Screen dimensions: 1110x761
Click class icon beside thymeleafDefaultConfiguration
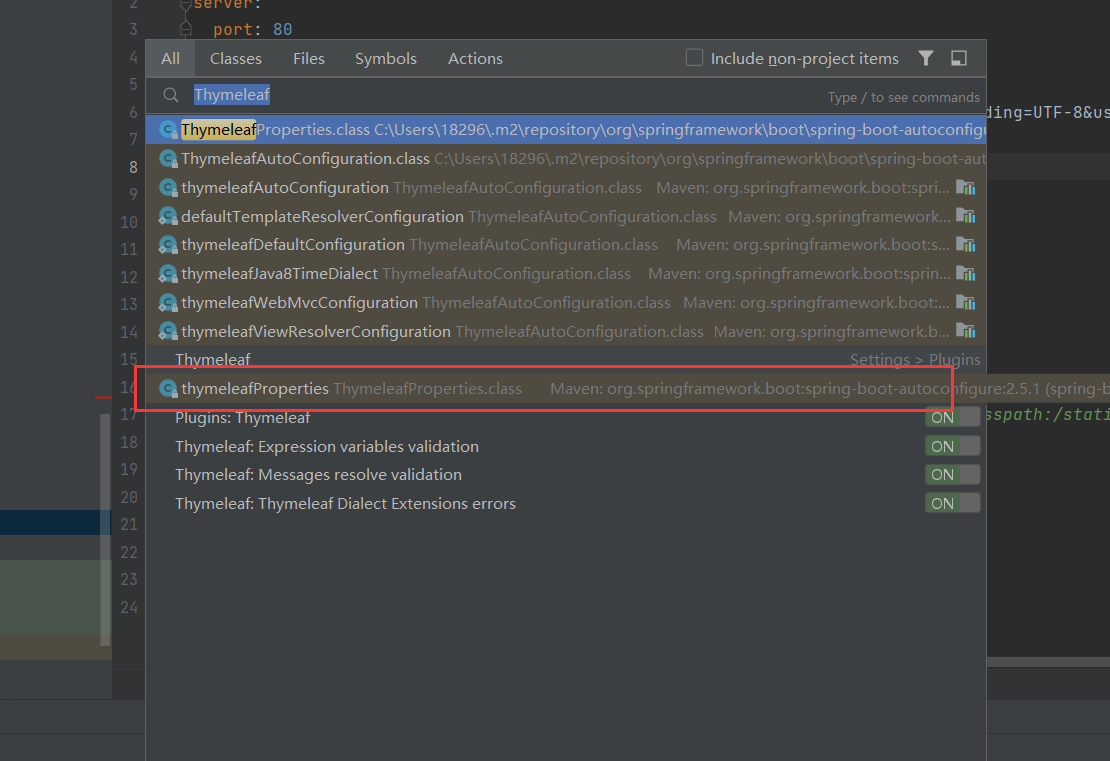tap(168, 245)
